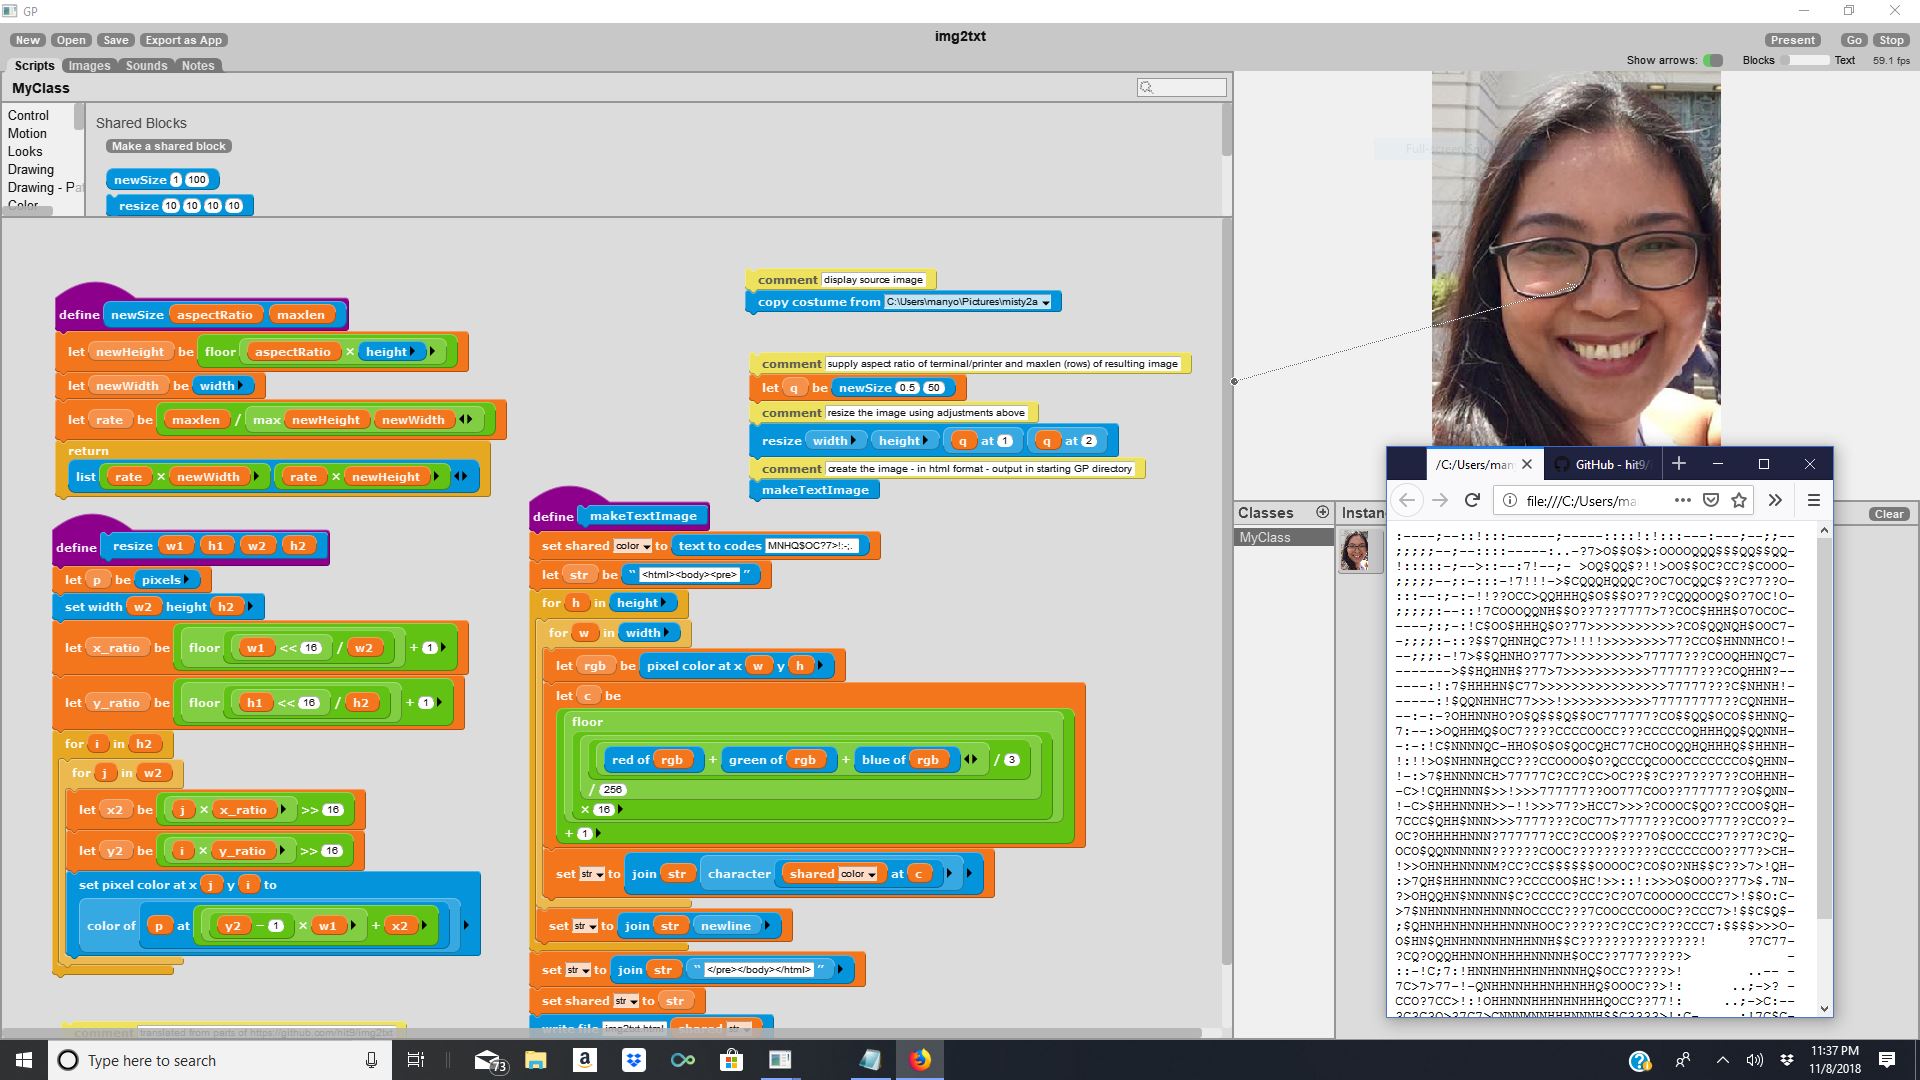1920x1080 pixels.
Task: Open notification action center
Action: point(1887,1060)
